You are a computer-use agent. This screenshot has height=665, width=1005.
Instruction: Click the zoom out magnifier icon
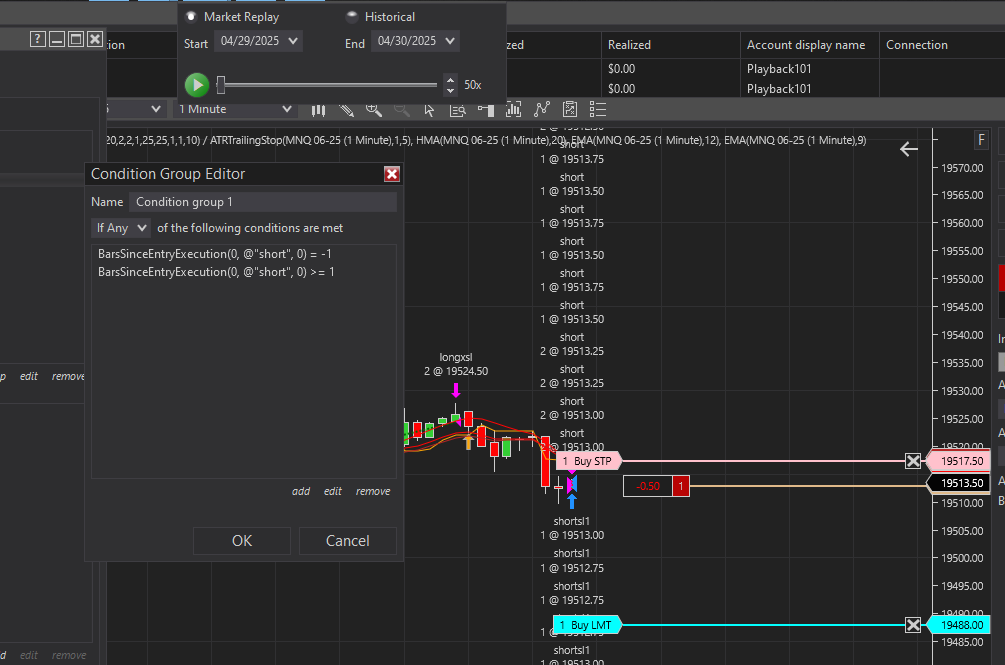point(402,110)
